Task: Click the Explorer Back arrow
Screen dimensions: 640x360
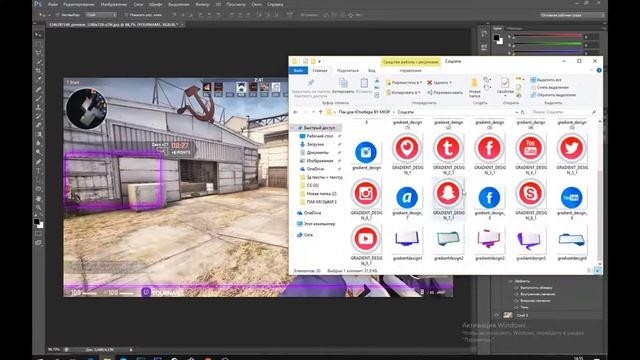Action: point(296,112)
